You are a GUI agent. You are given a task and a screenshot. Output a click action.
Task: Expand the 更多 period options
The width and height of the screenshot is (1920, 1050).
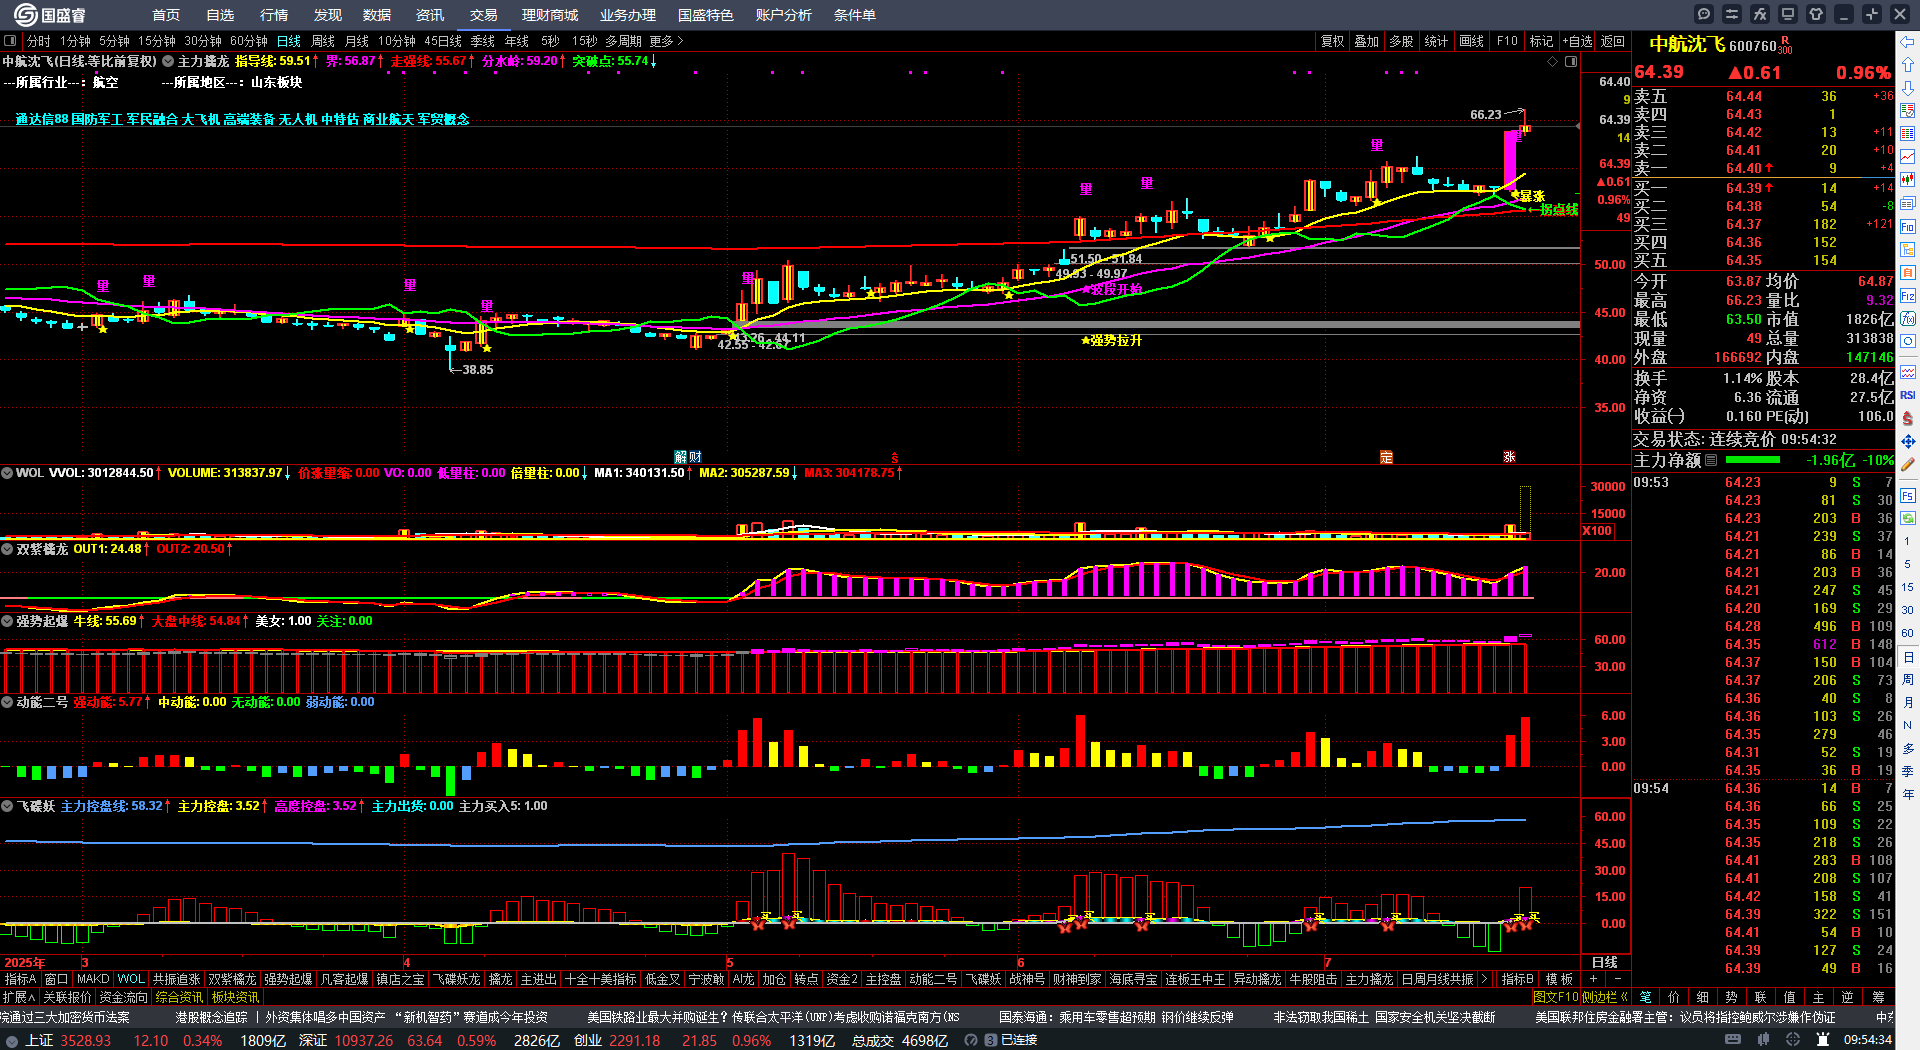pyautogui.click(x=666, y=41)
